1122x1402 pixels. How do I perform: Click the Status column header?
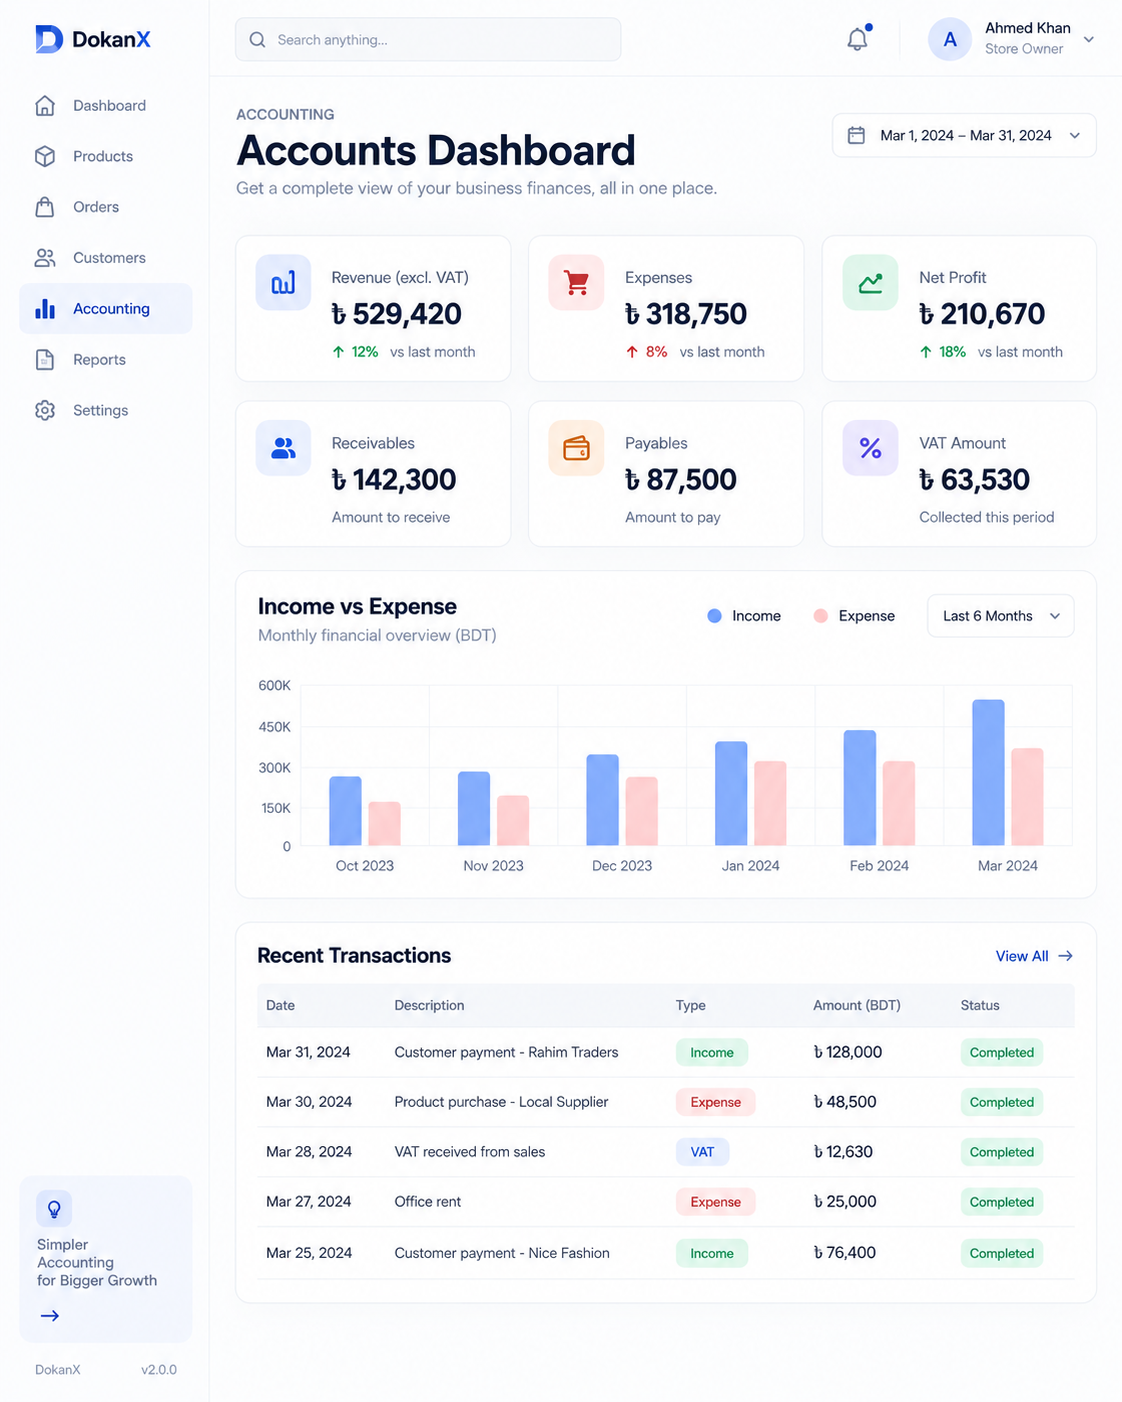coord(980,1005)
